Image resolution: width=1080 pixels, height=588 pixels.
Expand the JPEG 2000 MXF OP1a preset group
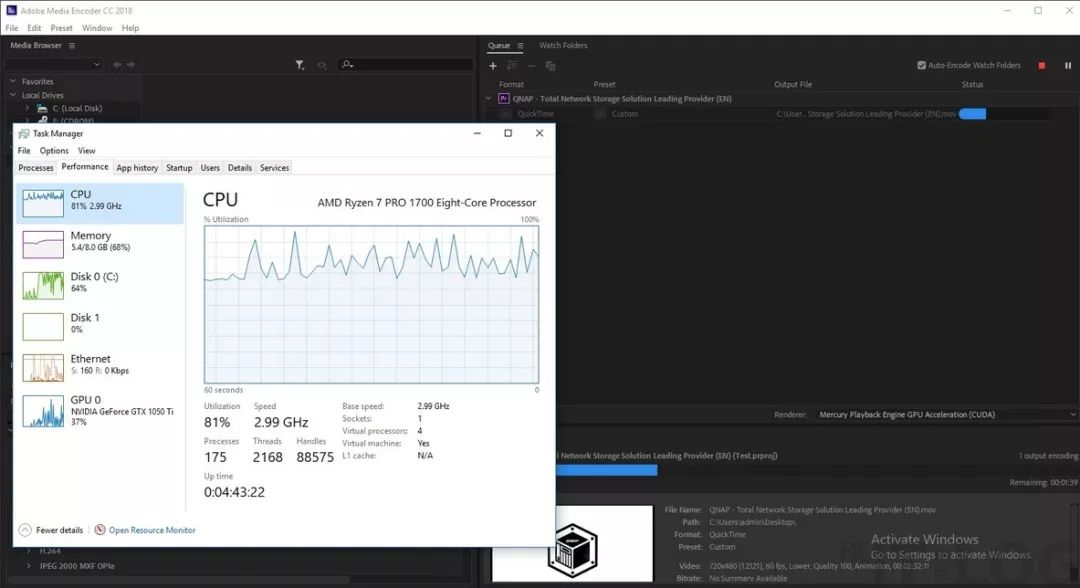(x=28, y=566)
